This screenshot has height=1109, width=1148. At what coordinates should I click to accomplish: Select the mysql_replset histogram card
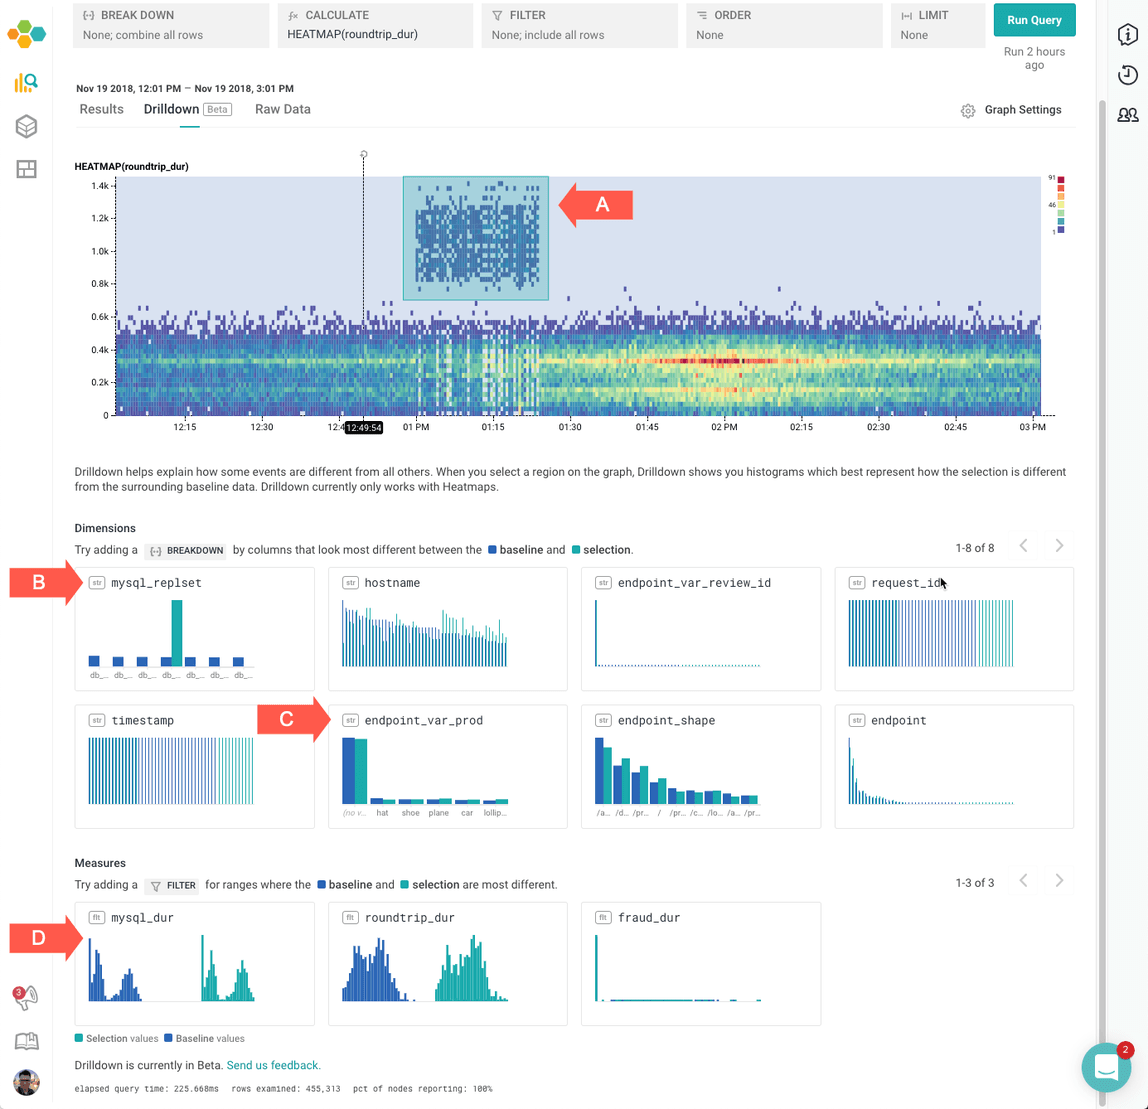(x=194, y=628)
